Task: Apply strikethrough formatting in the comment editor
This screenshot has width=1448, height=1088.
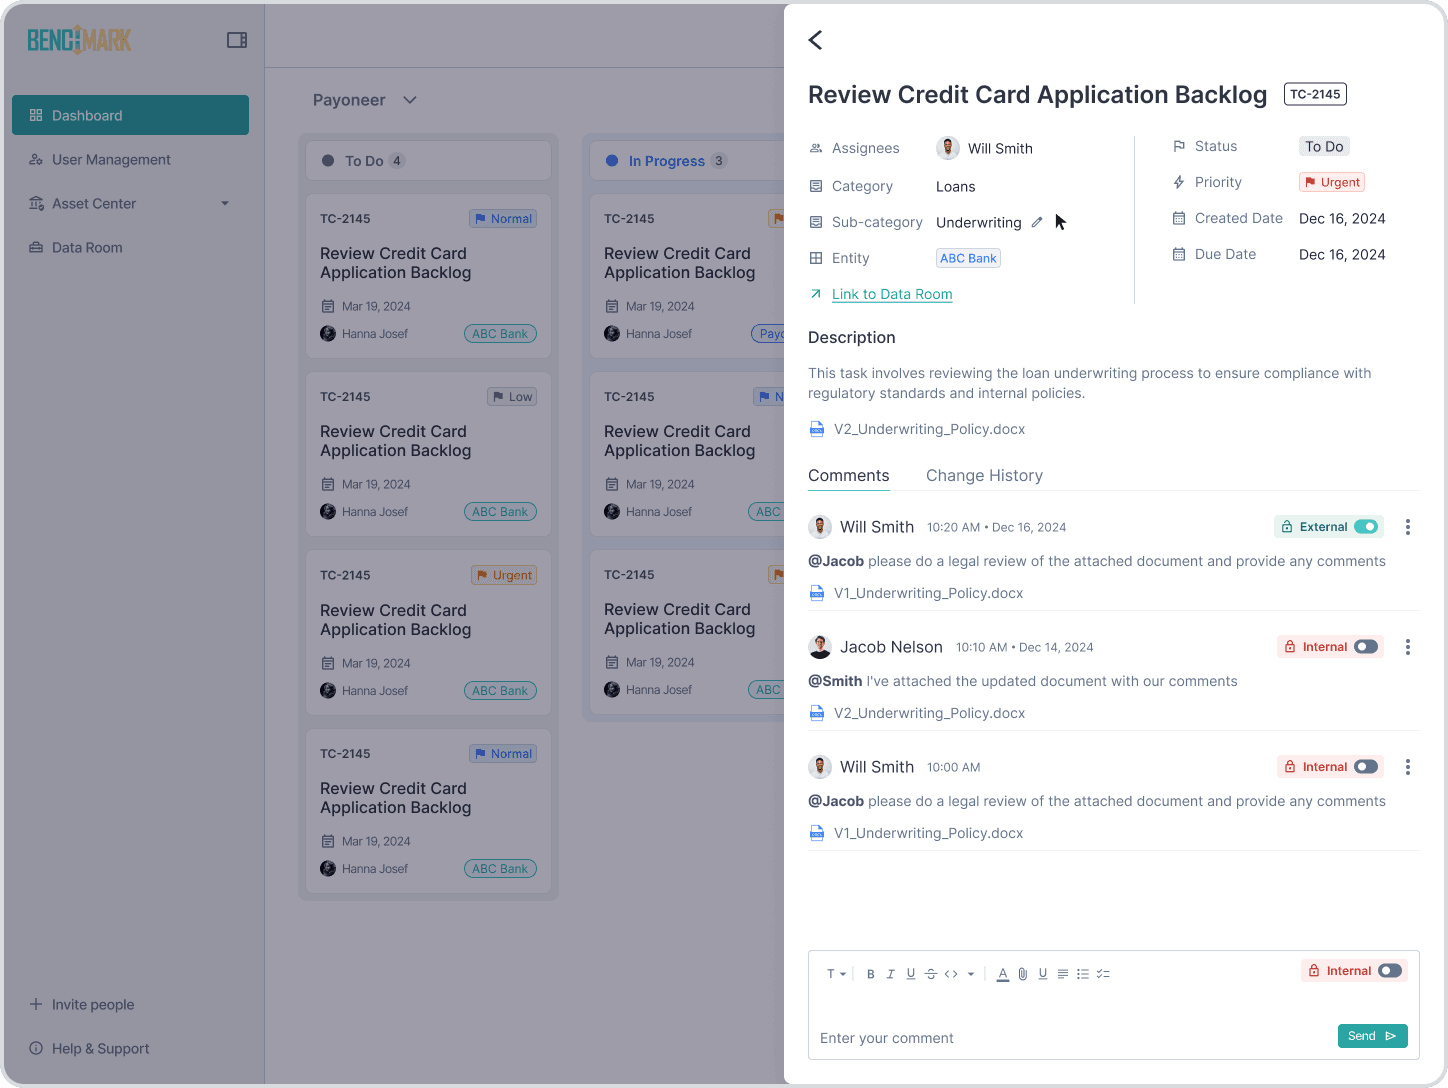Action: [931, 974]
